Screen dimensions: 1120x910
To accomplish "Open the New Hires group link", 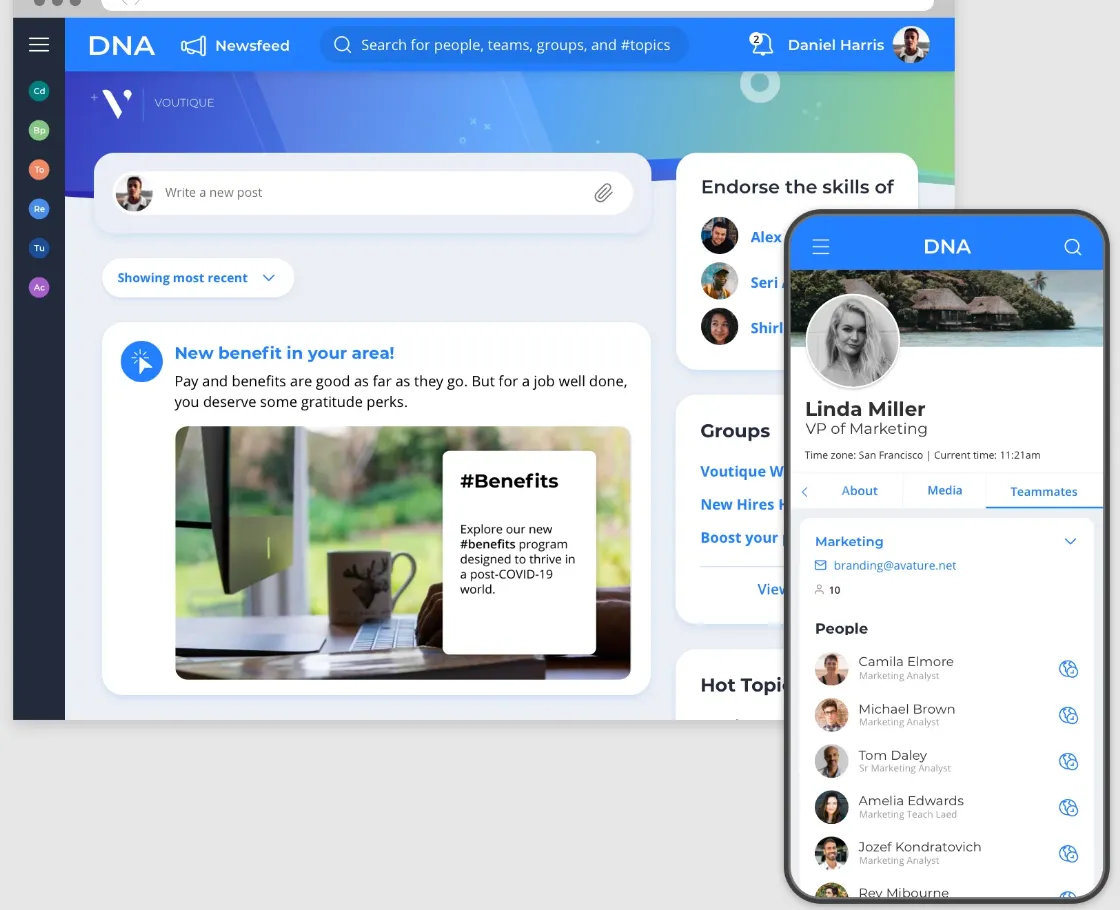I will (x=742, y=504).
